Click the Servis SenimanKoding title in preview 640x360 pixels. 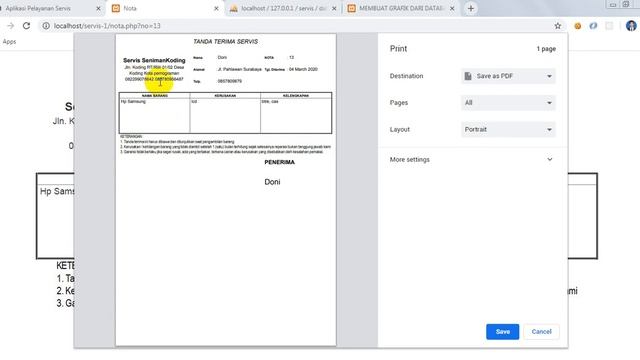click(x=154, y=60)
